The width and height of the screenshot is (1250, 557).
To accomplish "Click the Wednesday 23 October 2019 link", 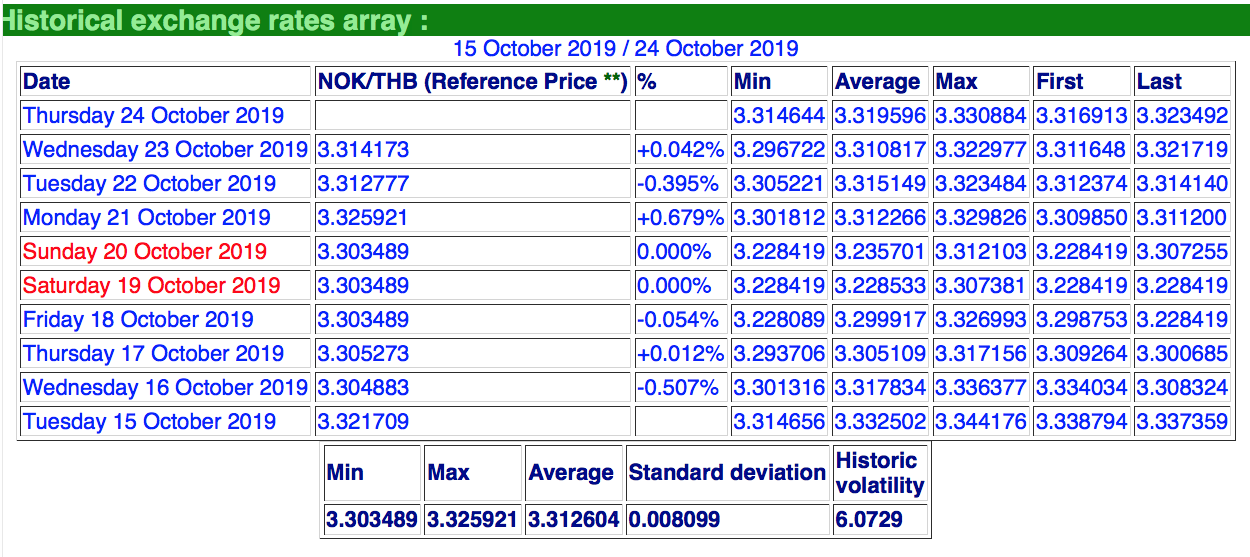I will pyautogui.click(x=165, y=150).
